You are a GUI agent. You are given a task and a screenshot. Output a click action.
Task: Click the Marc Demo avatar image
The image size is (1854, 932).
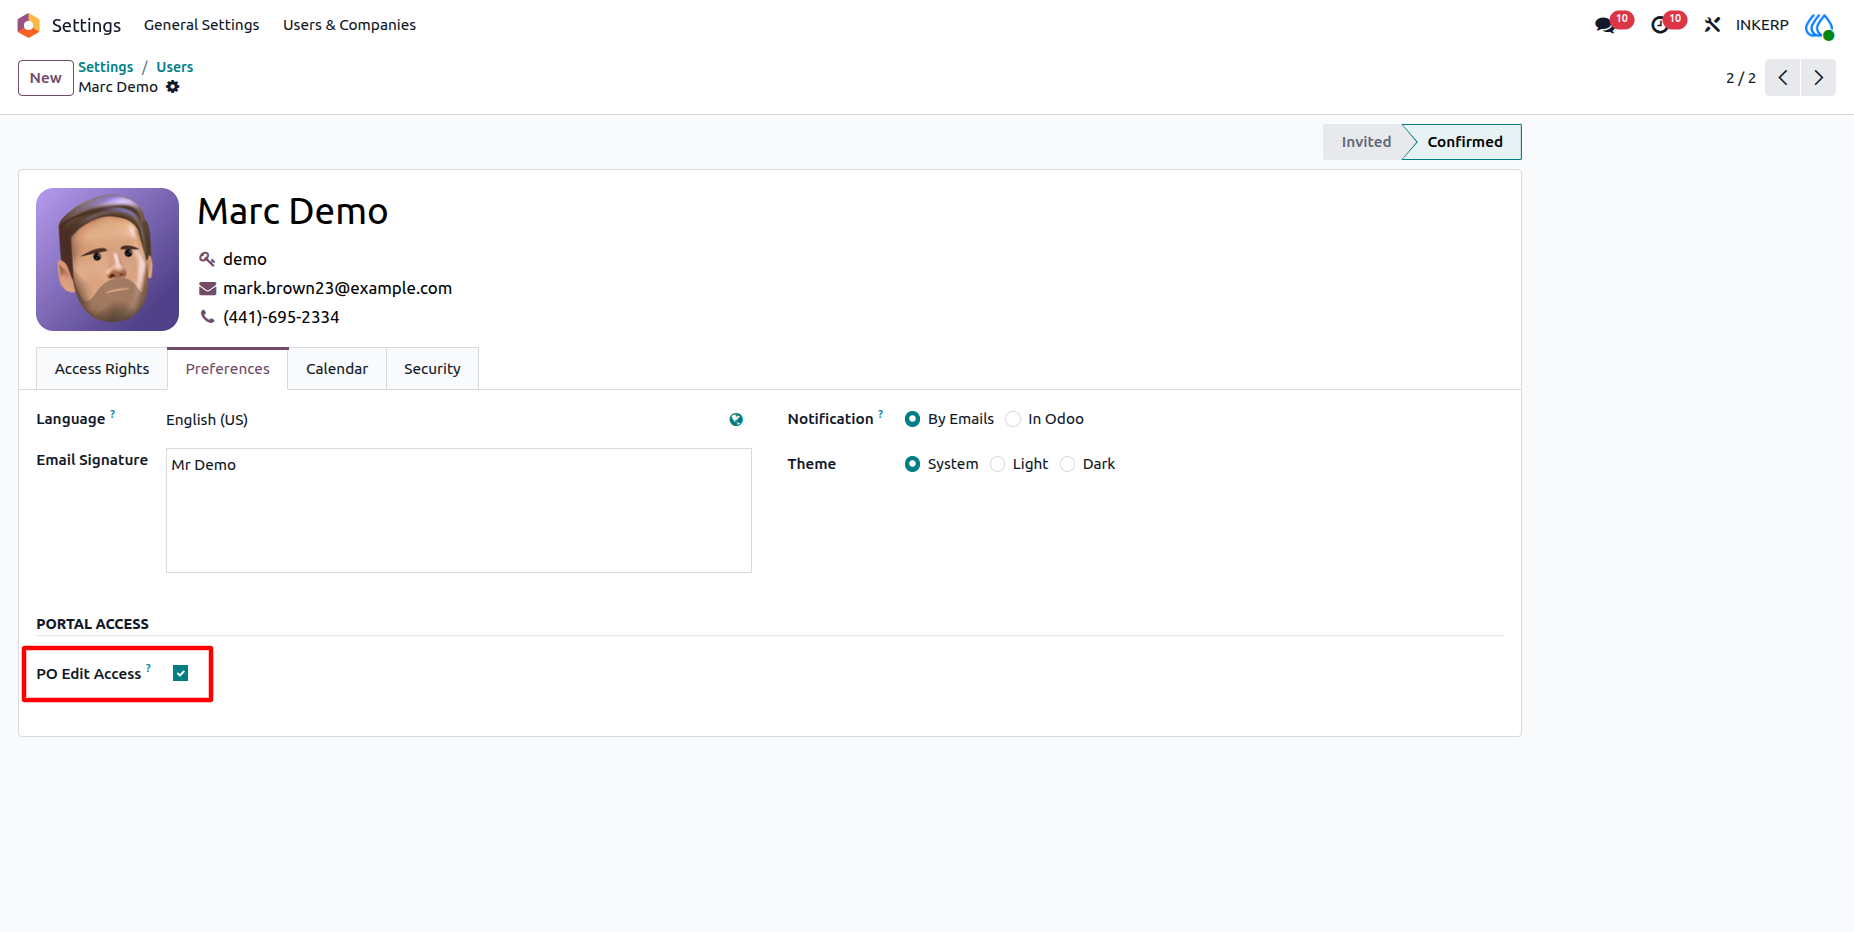[108, 259]
